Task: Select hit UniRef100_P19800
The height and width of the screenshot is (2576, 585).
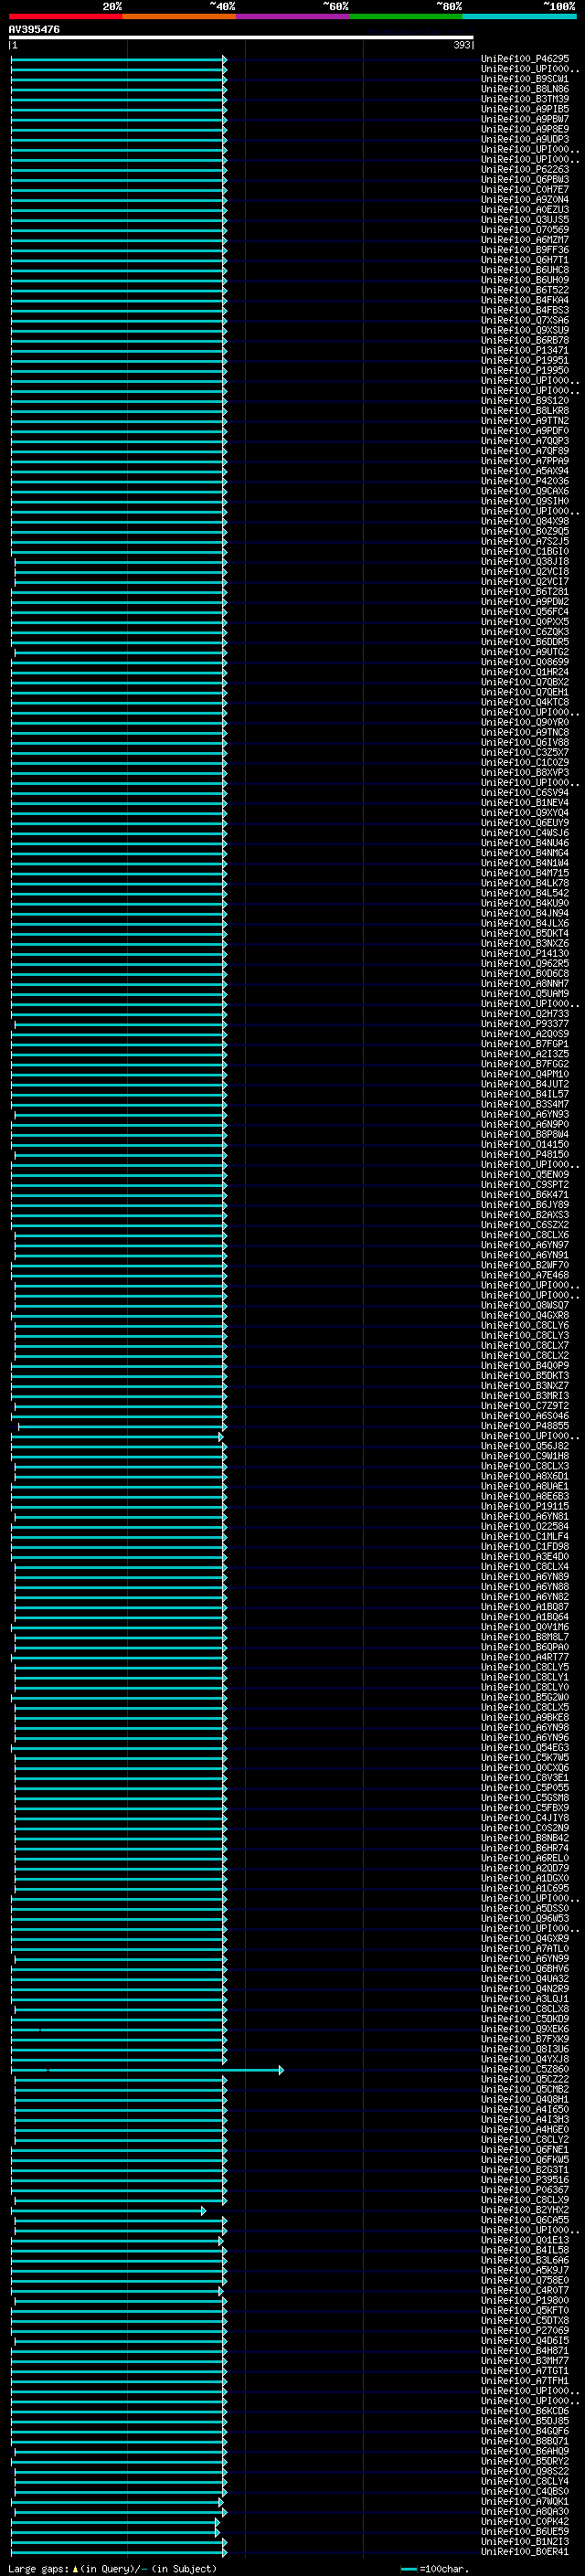Action: tap(525, 2301)
